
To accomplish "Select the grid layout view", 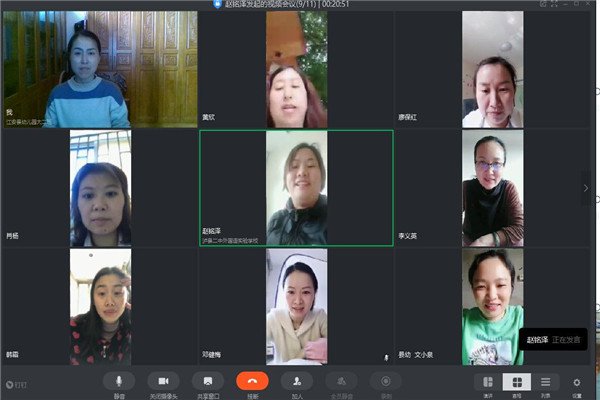I will click(x=517, y=382).
